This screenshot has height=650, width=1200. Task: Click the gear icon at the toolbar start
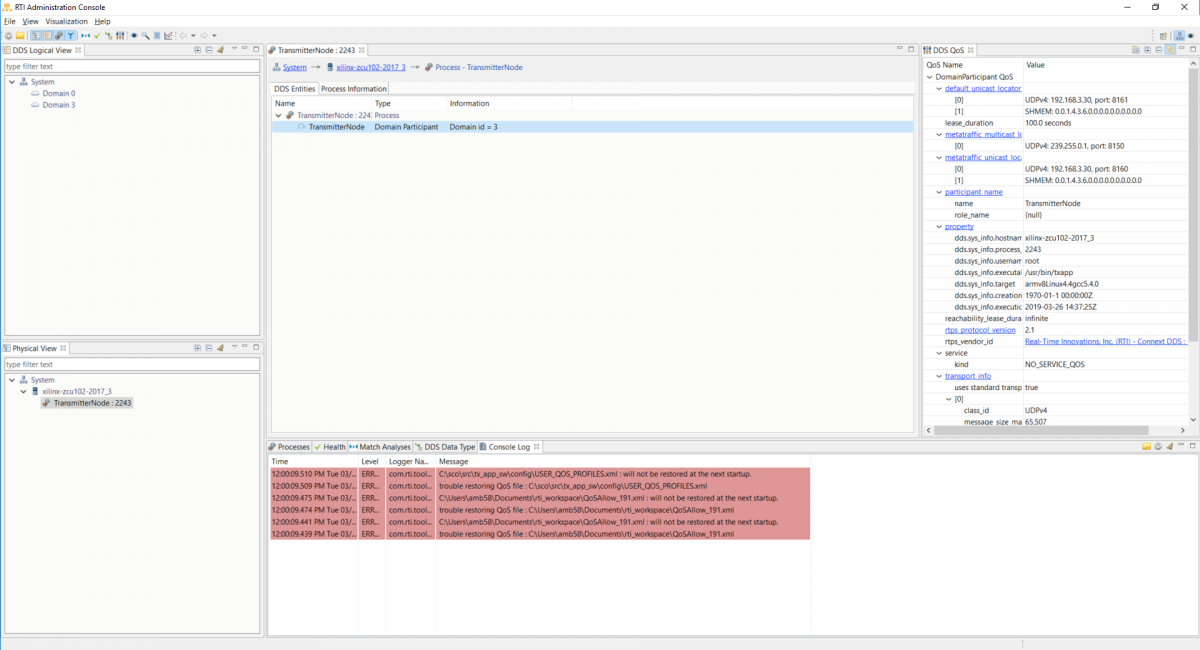pyautogui.click(x=9, y=35)
